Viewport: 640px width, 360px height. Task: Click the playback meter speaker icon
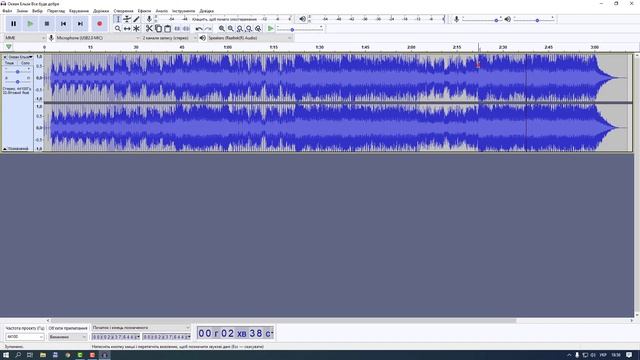[x=302, y=19]
